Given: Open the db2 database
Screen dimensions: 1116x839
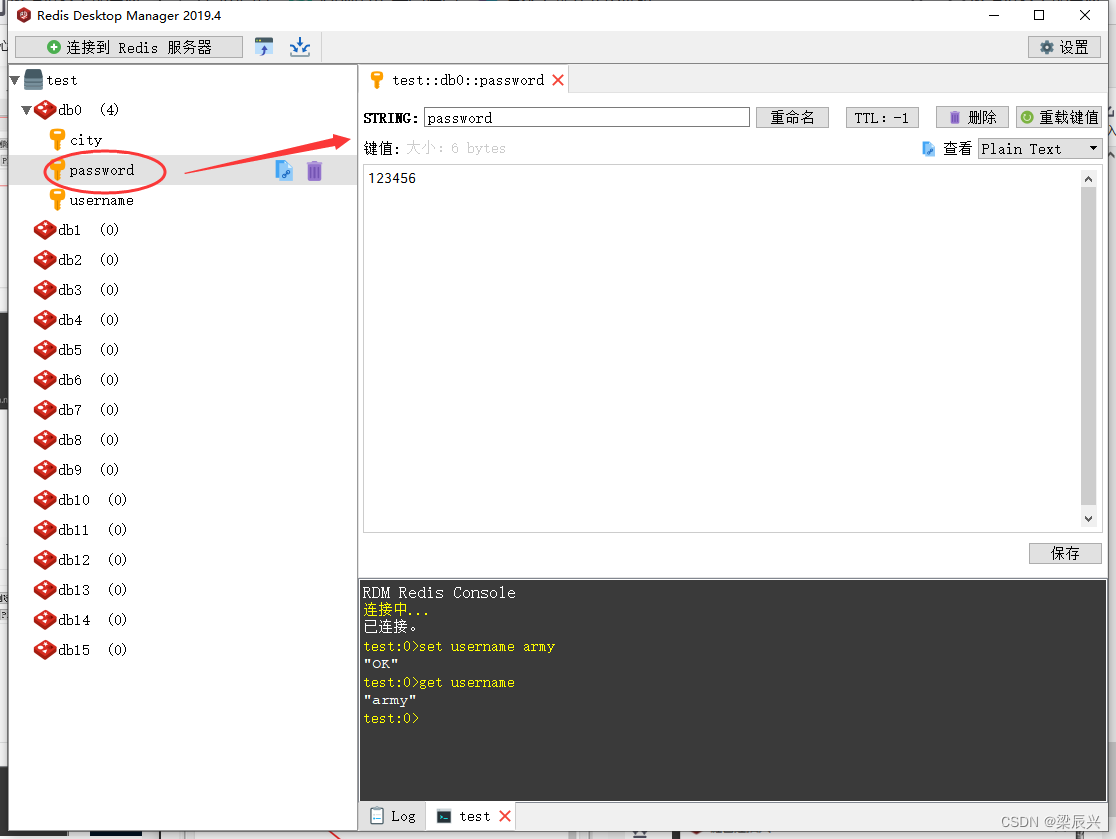Looking at the screenshot, I should pyautogui.click(x=76, y=260).
